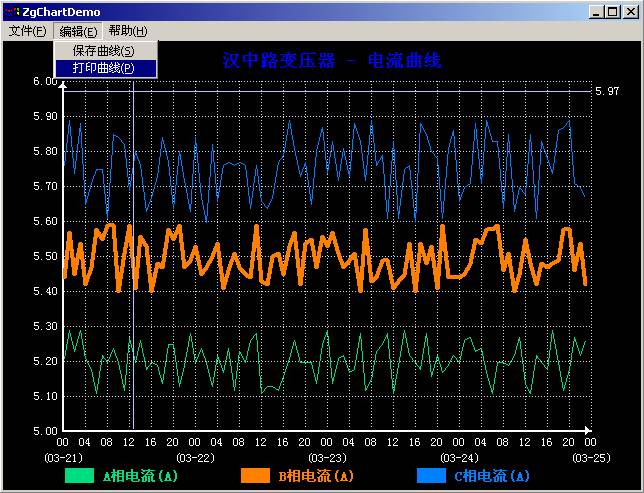The height and width of the screenshot is (493, 644).
Task: Close the ZgChartDemo window
Action: pyautogui.click(x=630, y=12)
